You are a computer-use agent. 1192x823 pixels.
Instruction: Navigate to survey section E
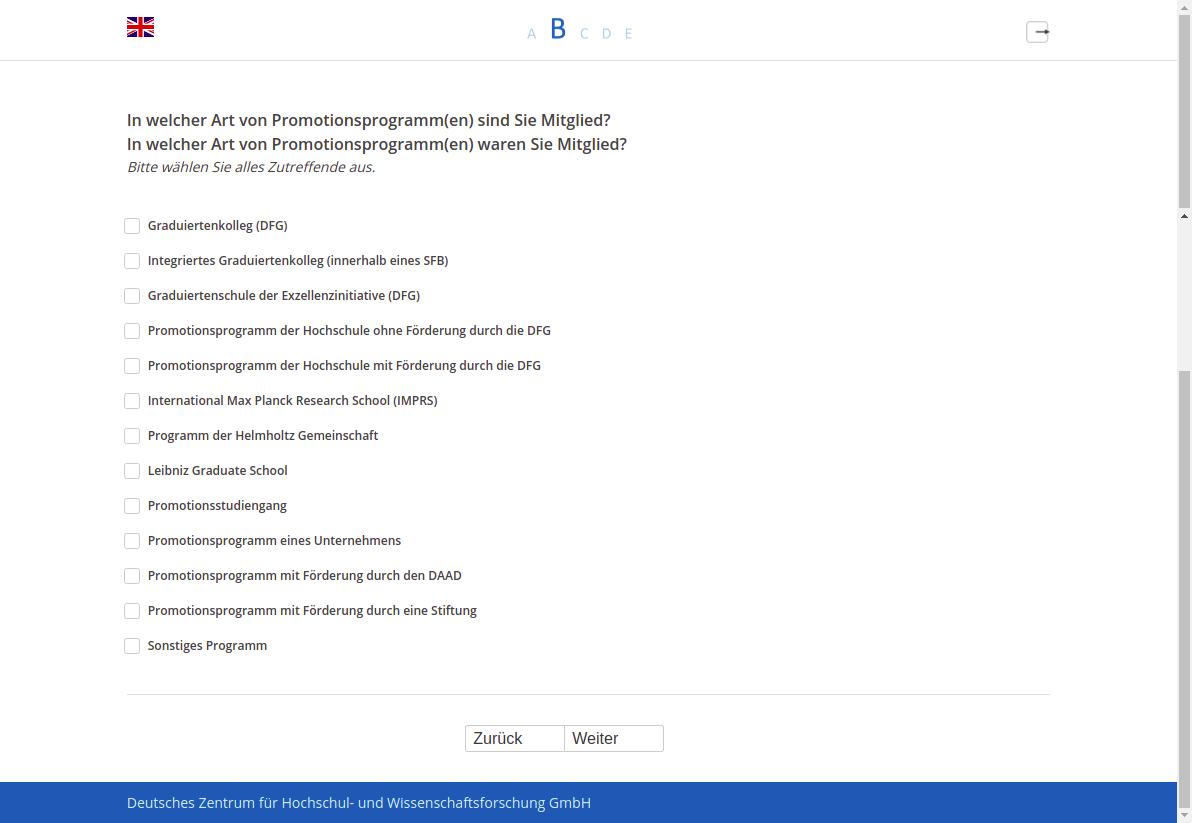(x=629, y=33)
